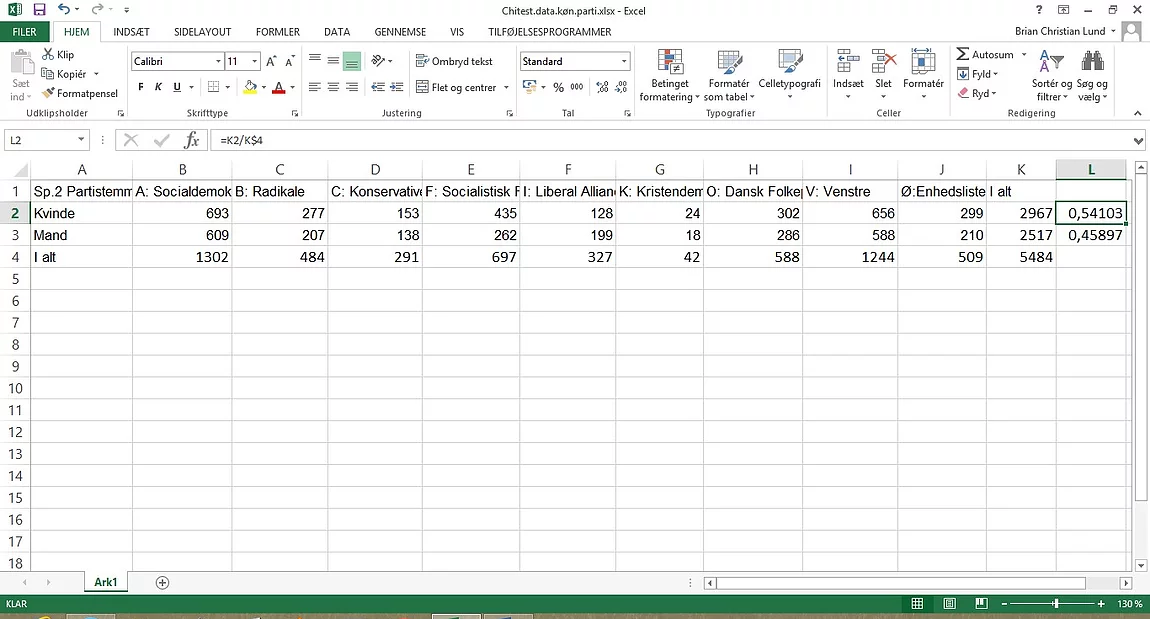
Task: Decrease decimal places
Action: (621, 87)
